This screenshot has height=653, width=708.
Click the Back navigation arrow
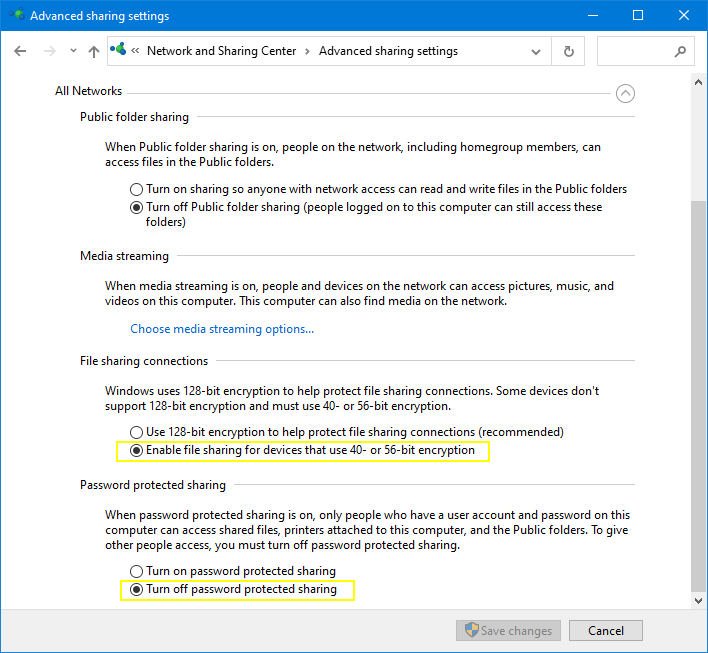tap(21, 52)
